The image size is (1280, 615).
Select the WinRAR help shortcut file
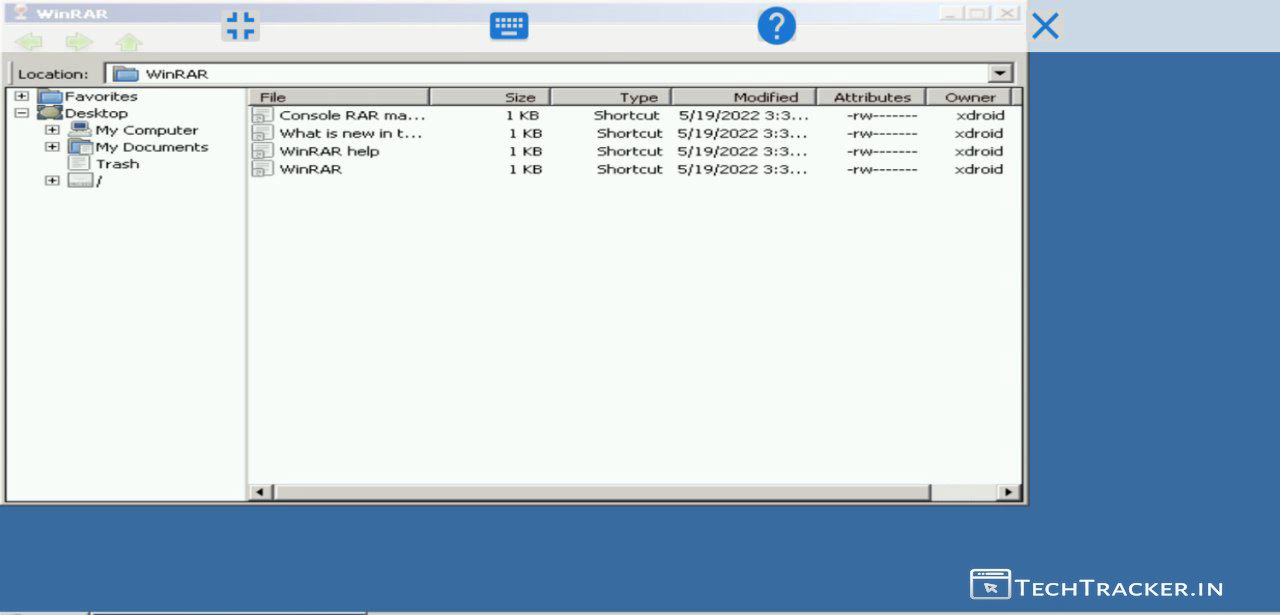(329, 151)
